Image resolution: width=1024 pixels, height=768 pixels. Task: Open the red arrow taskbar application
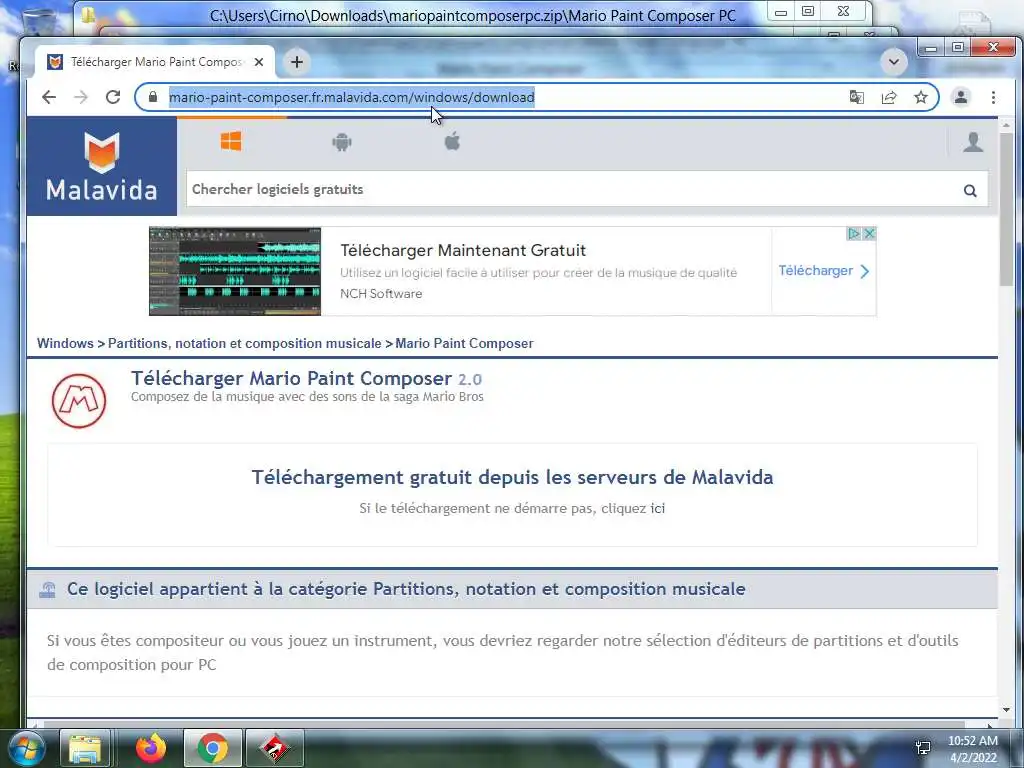tap(275, 748)
